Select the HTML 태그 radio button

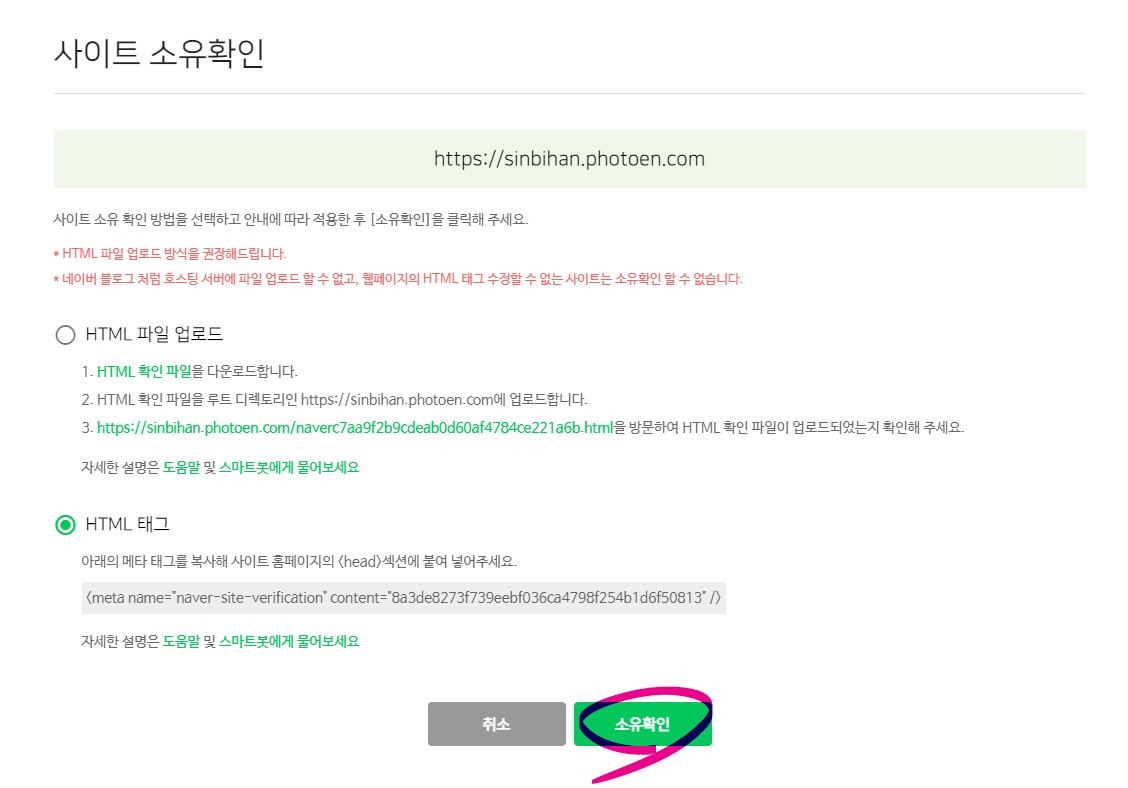click(65, 525)
